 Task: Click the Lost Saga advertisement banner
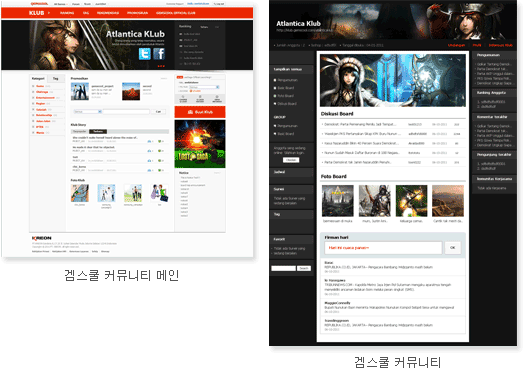[200, 144]
